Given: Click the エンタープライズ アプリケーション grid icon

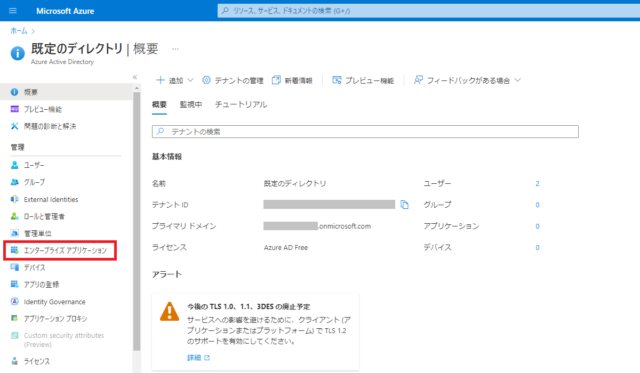Looking at the screenshot, I should 14,250.
